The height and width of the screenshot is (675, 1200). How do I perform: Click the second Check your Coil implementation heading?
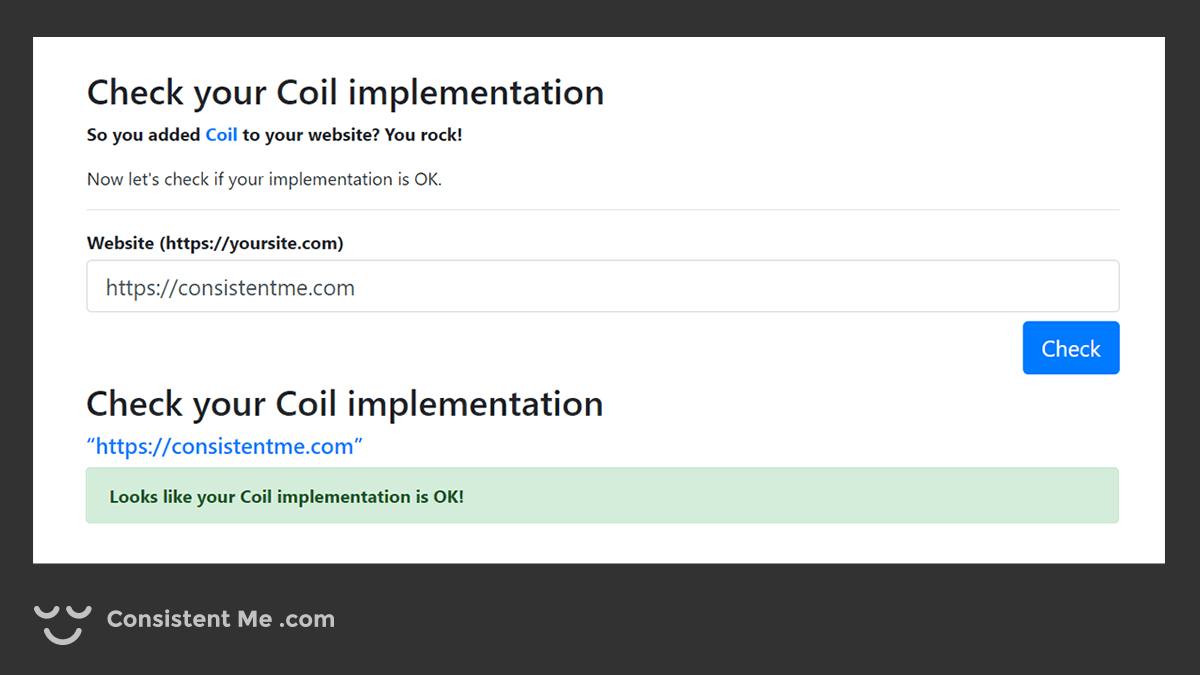(345, 404)
